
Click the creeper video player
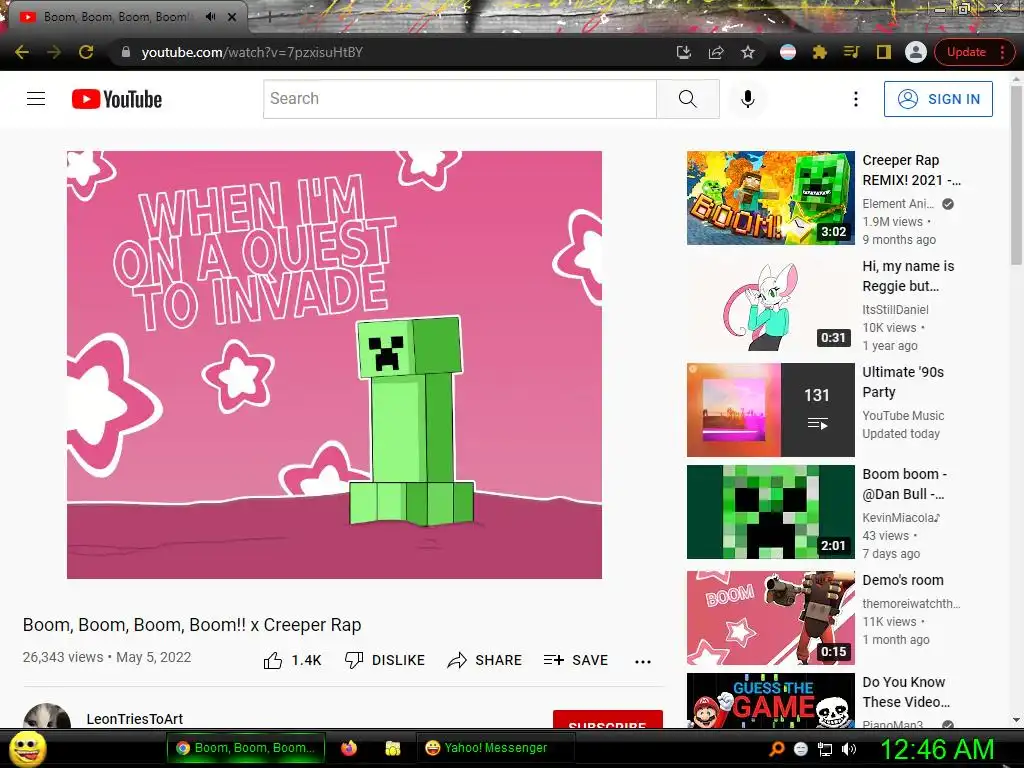pos(334,364)
